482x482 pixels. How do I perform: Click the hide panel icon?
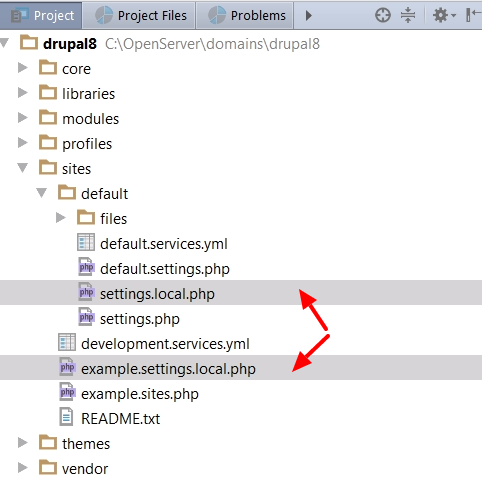click(473, 15)
